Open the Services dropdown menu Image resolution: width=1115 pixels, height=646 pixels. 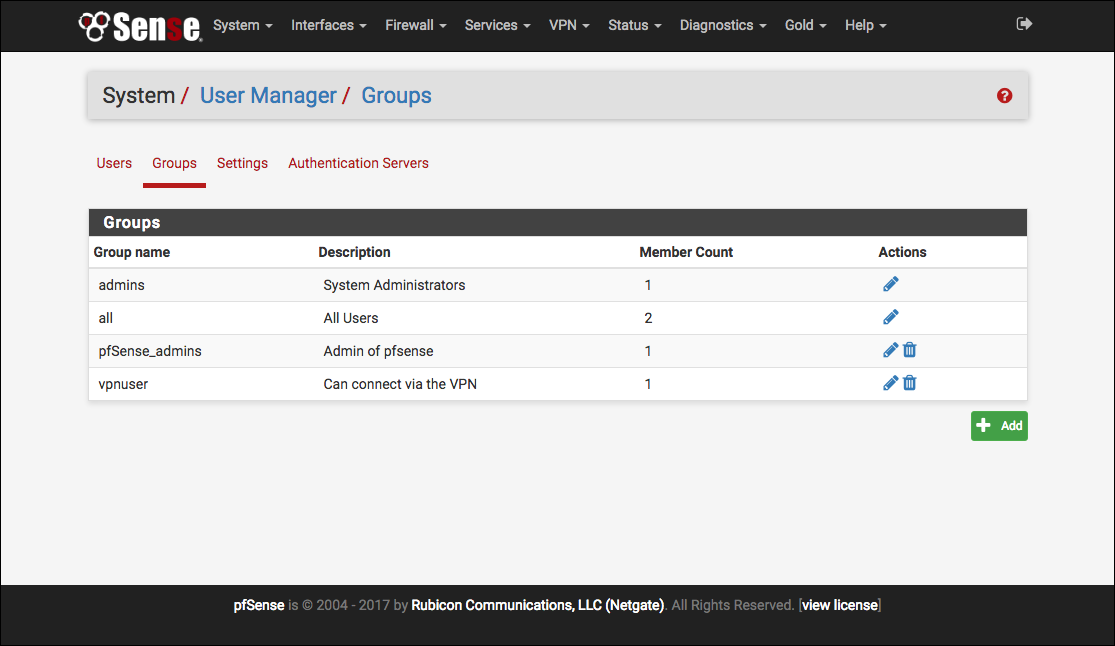(x=497, y=25)
